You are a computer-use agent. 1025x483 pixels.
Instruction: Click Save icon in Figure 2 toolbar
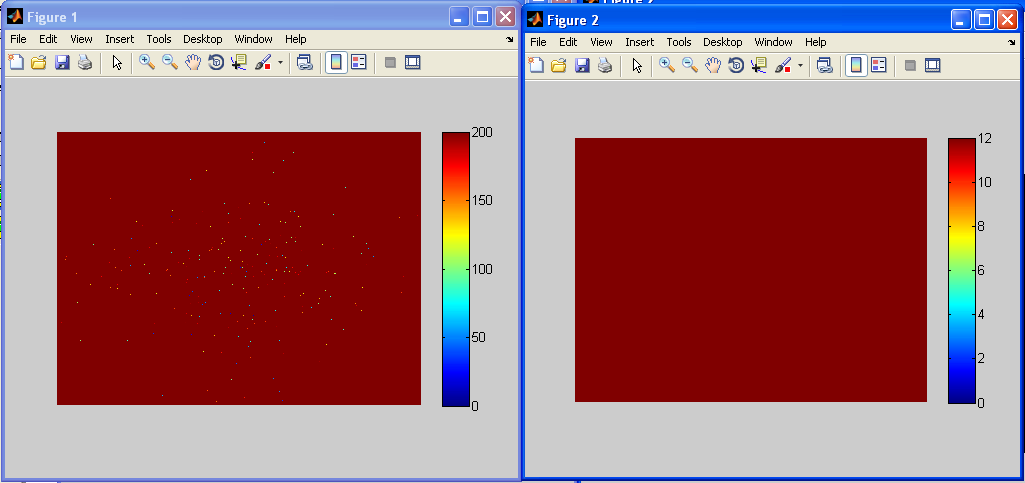tap(582, 65)
